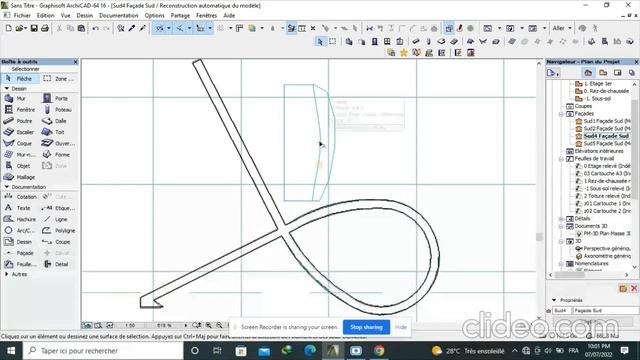Select the Escalier stair tool
The width and height of the screenshot is (640, 360).
click(20, 132)
